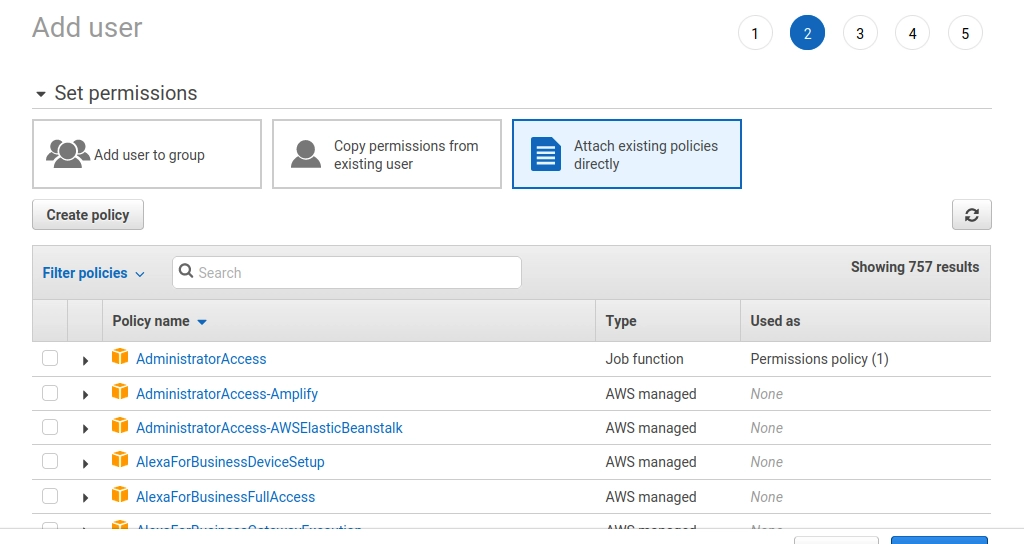Click the document icon in Attach existing policies

(x=546, y=154)
